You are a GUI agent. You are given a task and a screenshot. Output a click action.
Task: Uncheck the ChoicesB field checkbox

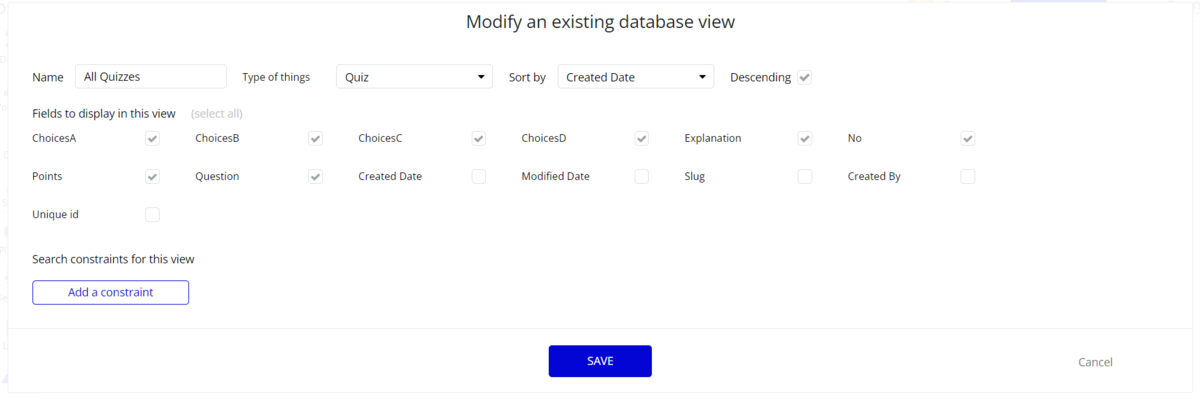click(x=315, y=139)
